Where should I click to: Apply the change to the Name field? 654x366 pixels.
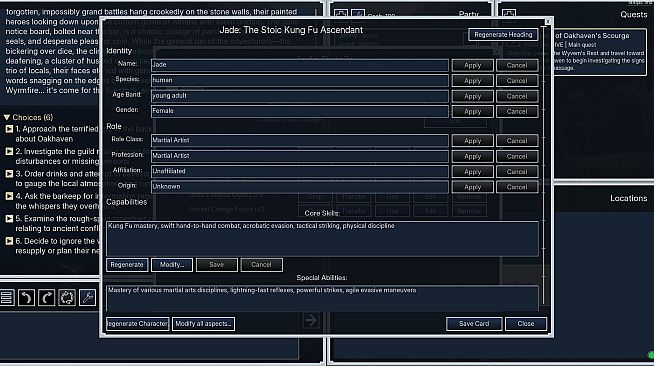tap(473, 65)
